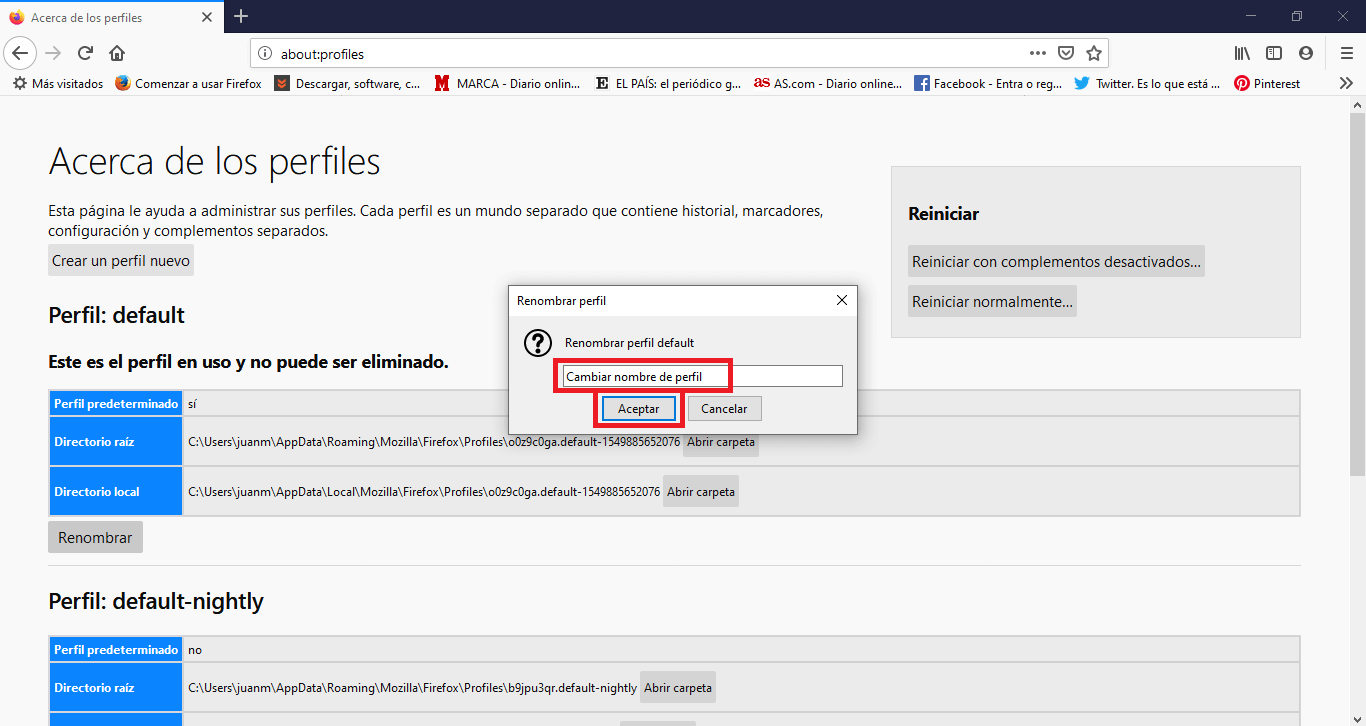Open Pinterest bookmark

(x=1267, y=84)
